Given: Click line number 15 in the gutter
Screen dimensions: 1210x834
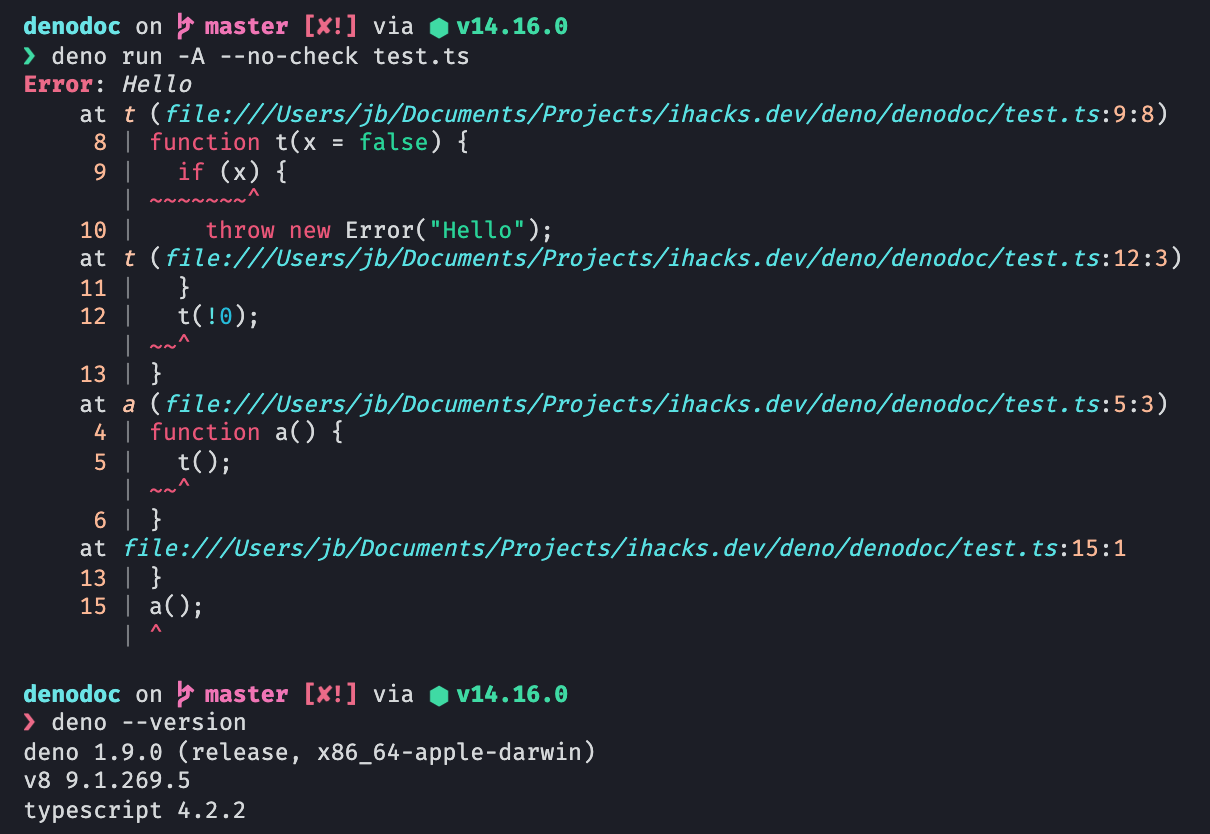Looking at the screenshot, I should 93,607.
